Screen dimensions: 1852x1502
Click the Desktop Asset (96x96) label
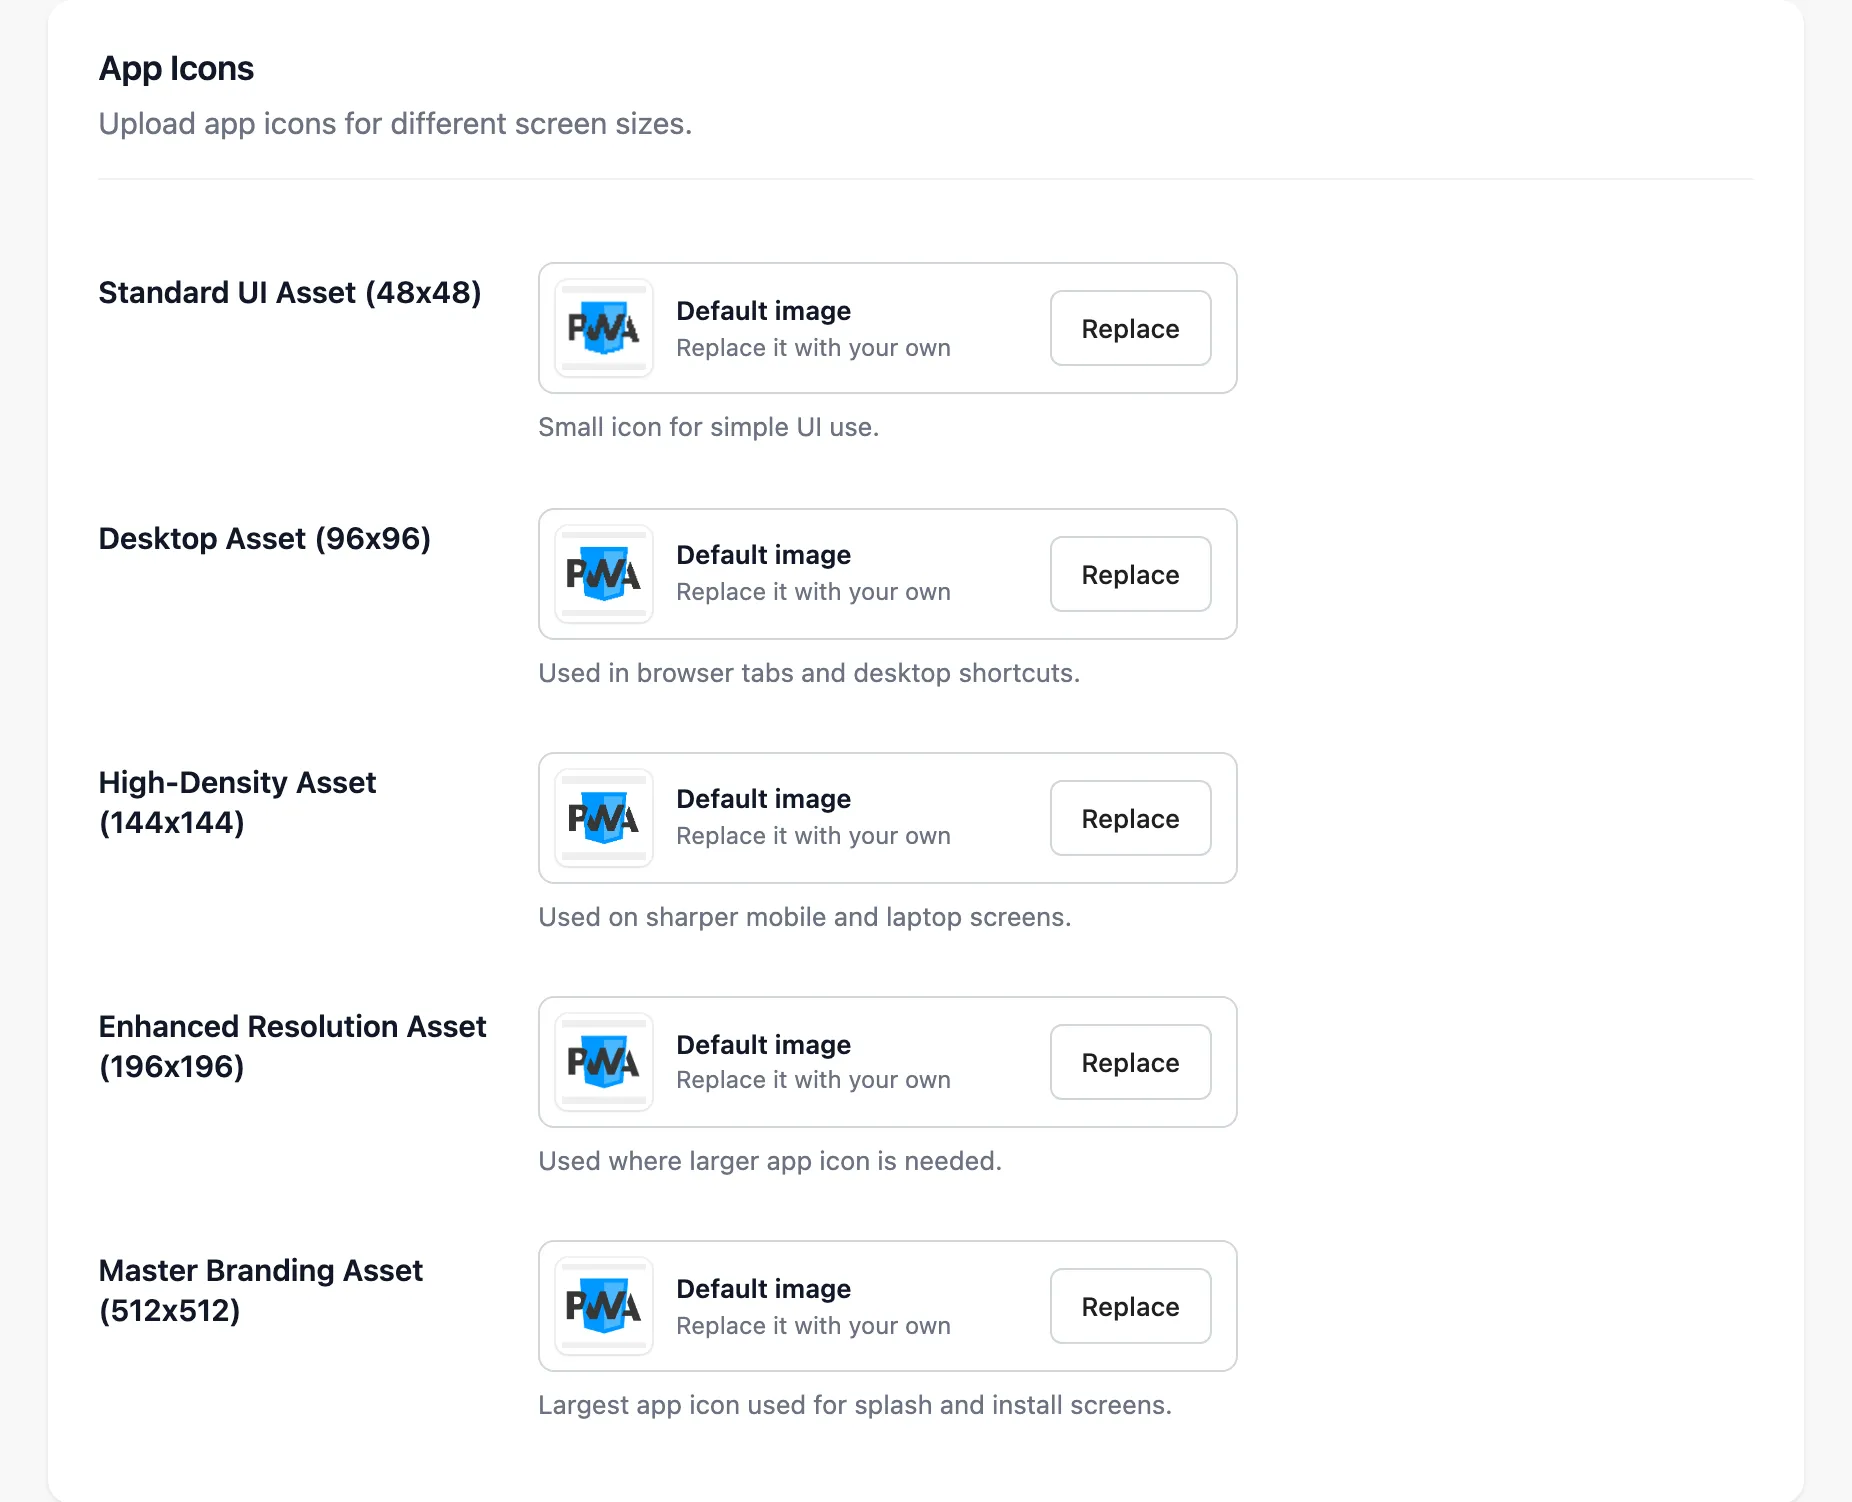pos(265,538)
